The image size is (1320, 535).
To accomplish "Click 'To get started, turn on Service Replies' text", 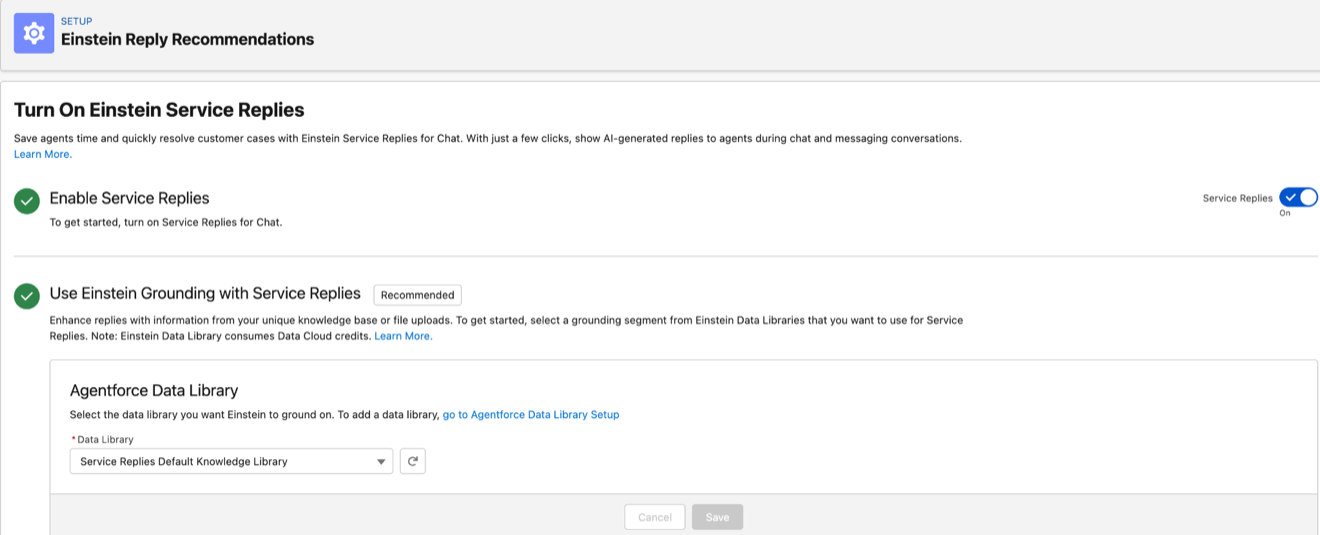I will pyautogui.click(x=166, y=222).
